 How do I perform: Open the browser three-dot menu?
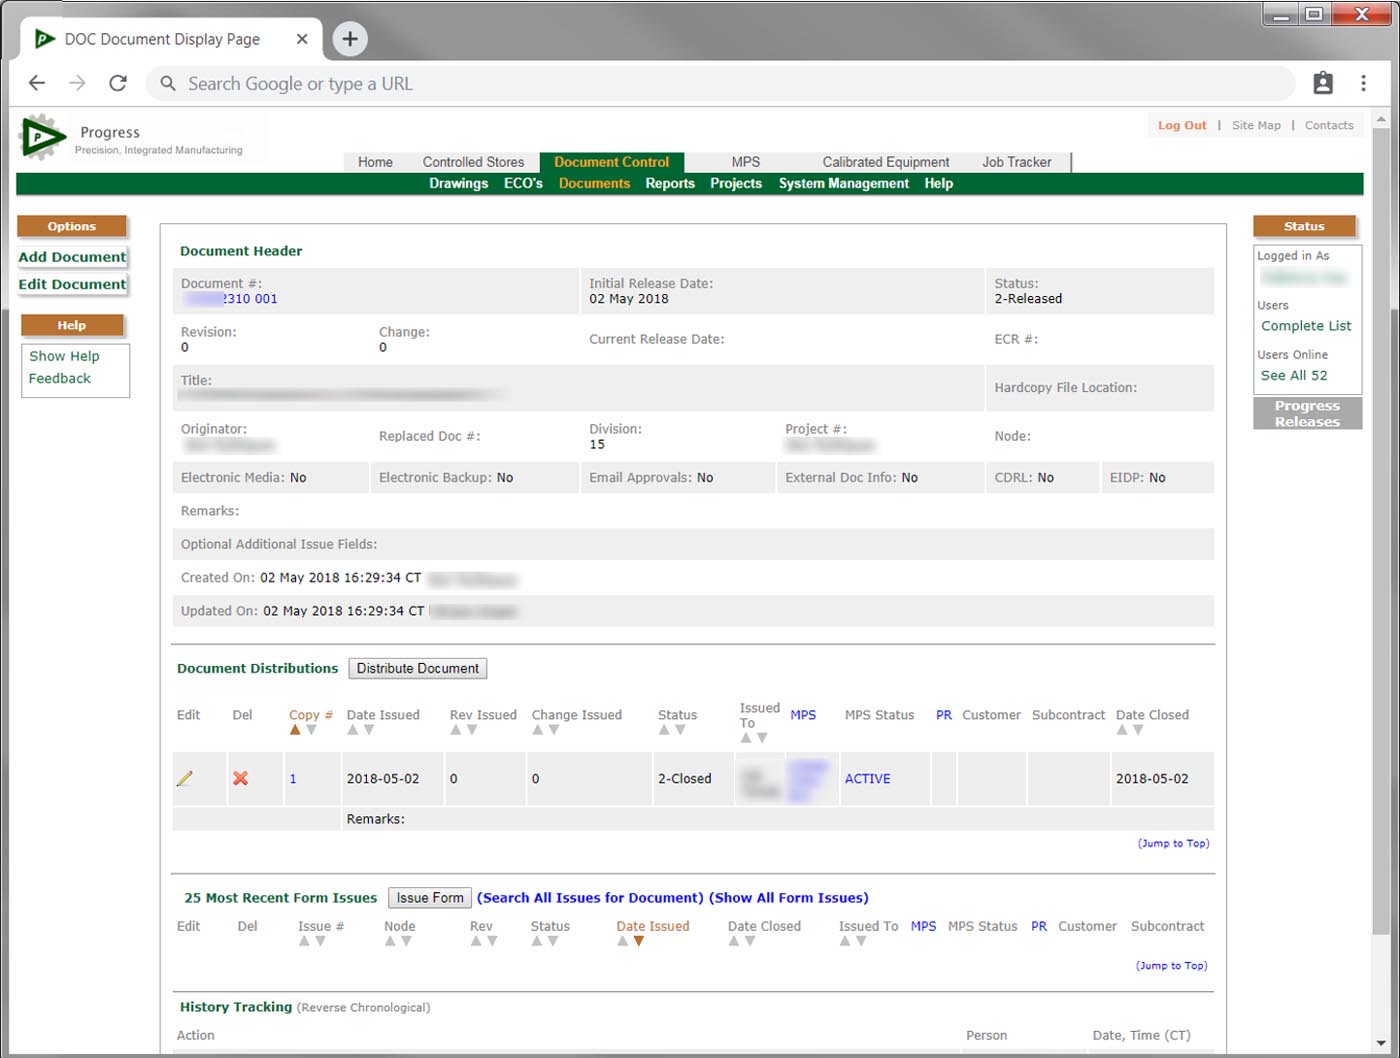click(1363, 84)
